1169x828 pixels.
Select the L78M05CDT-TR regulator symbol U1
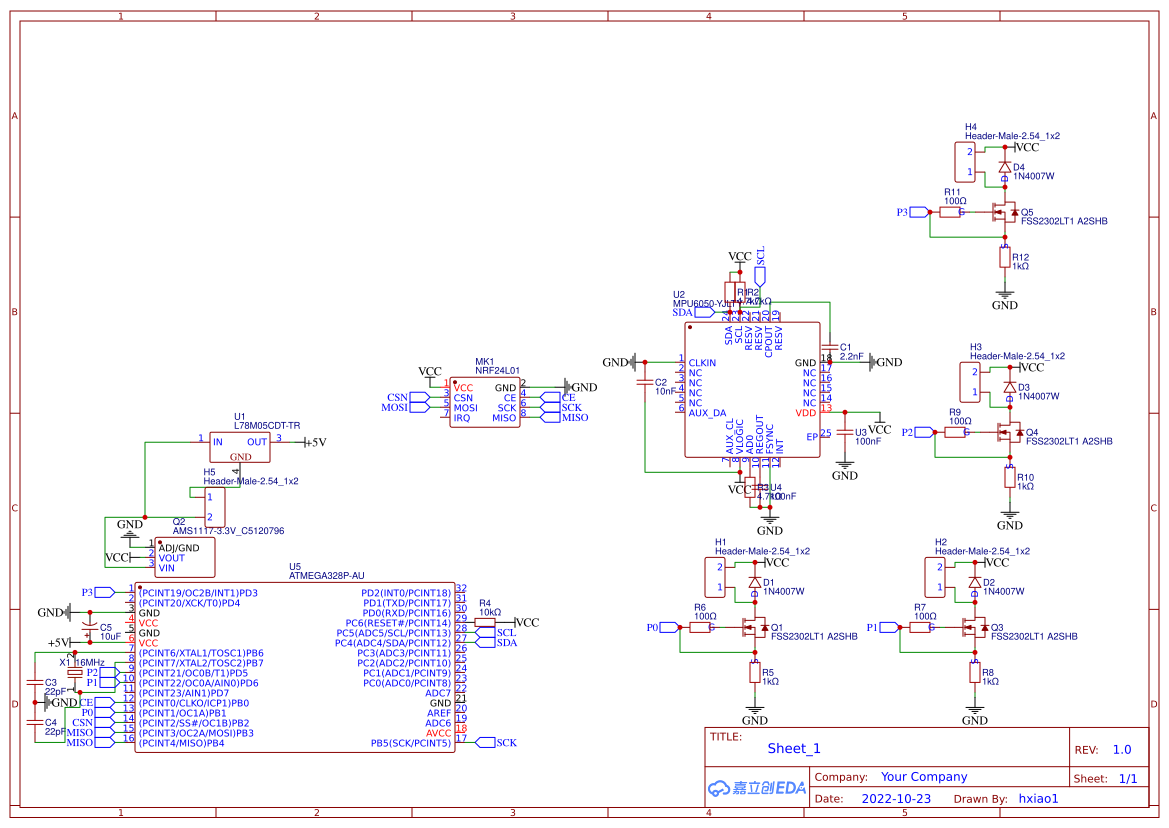tap(240, 447)
